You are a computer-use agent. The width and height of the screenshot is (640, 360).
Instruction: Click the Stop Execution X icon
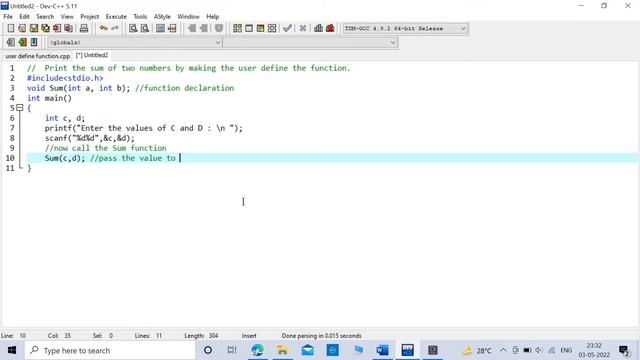pos(303,28)
